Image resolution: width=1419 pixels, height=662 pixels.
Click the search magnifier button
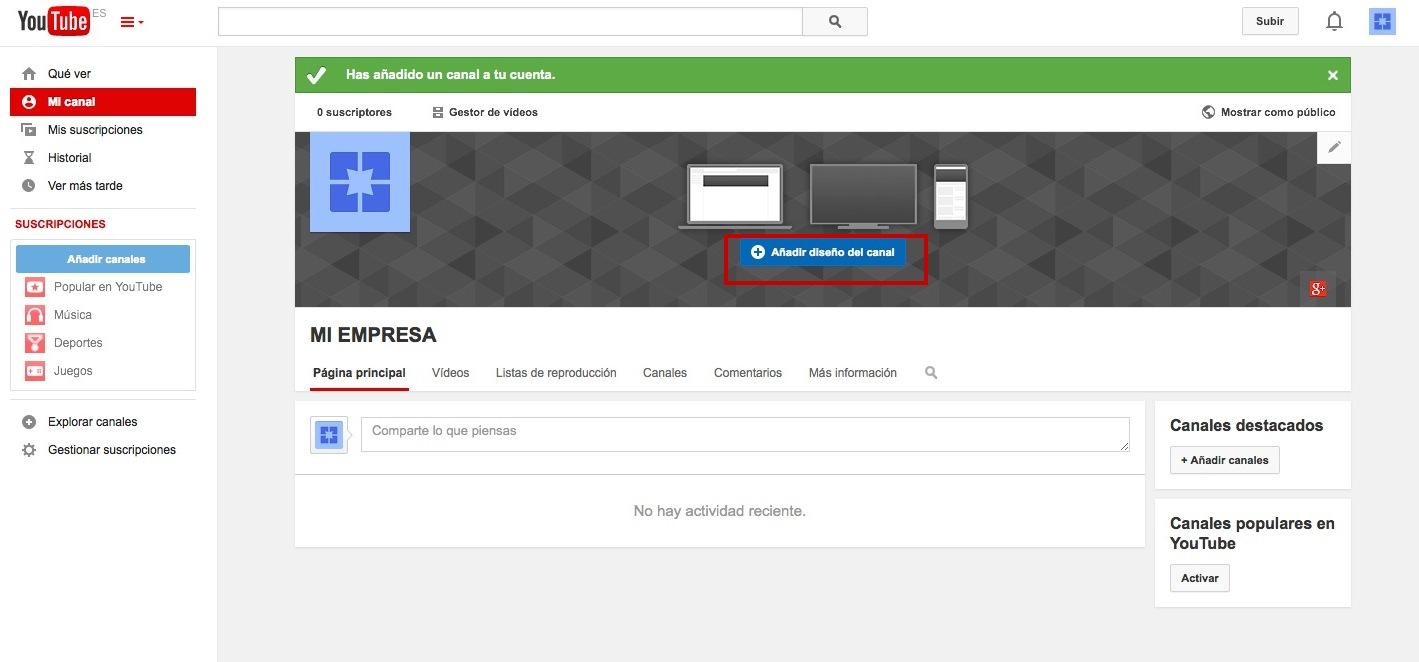pos(835,21)
